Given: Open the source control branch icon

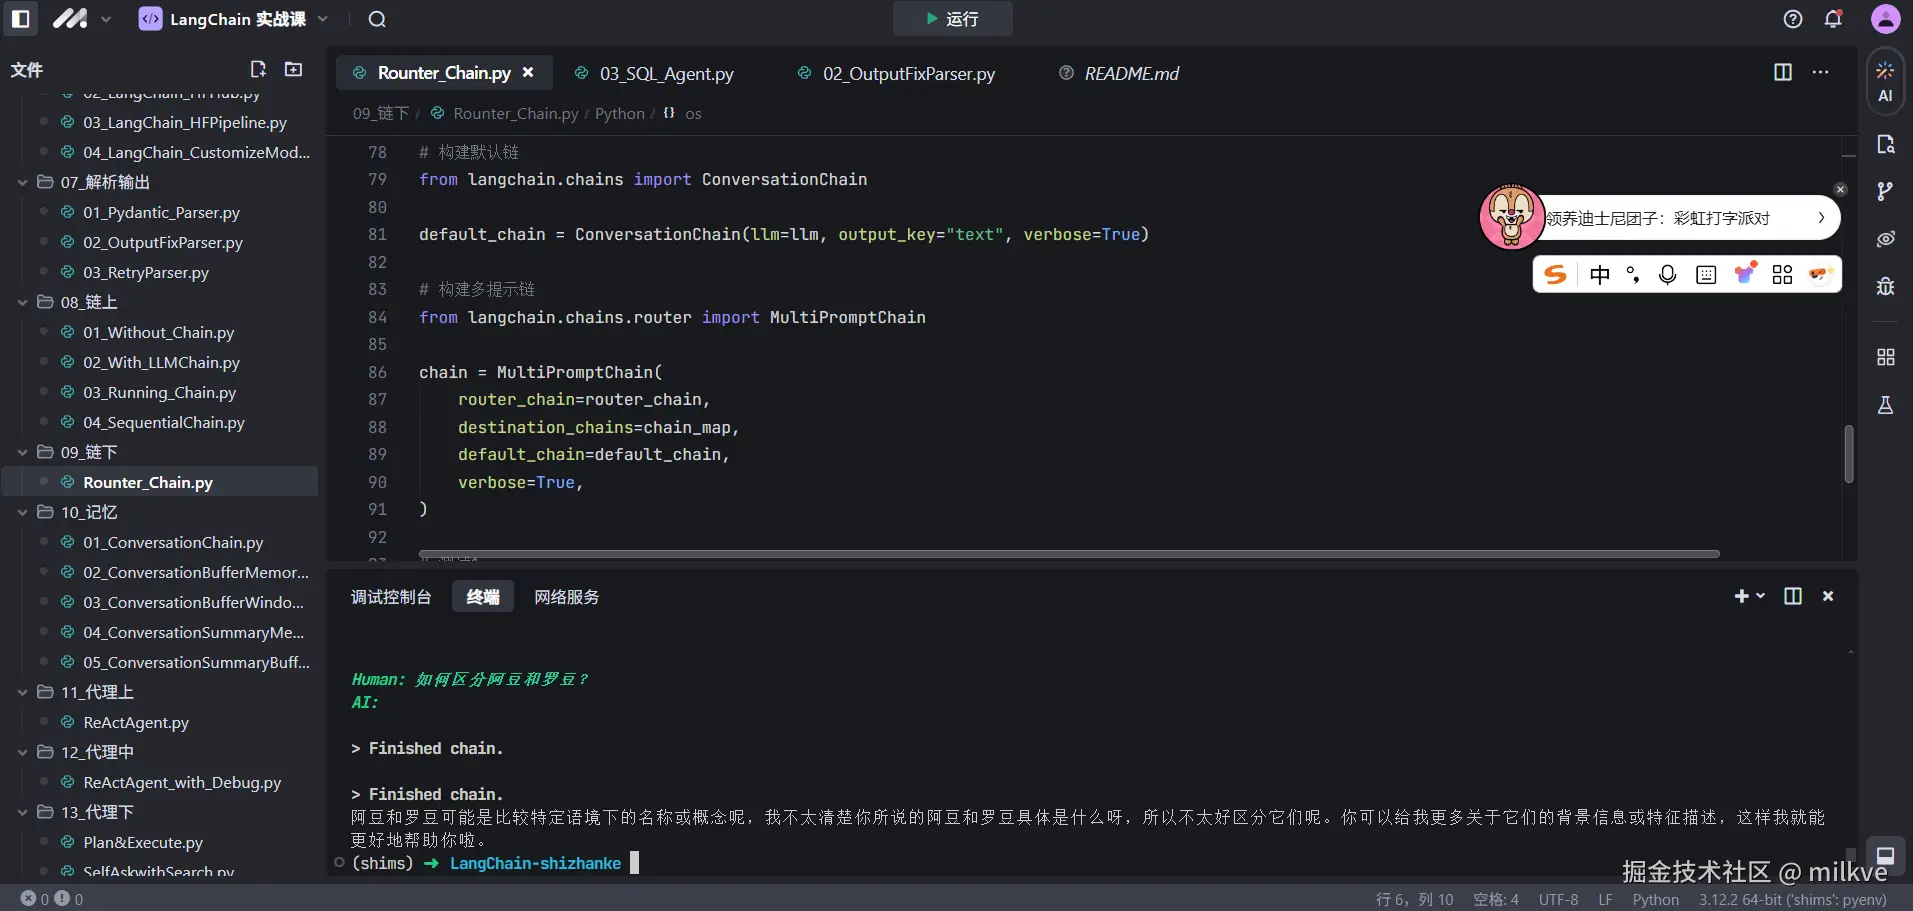Looking at the screenshot, I should 1885,191.
